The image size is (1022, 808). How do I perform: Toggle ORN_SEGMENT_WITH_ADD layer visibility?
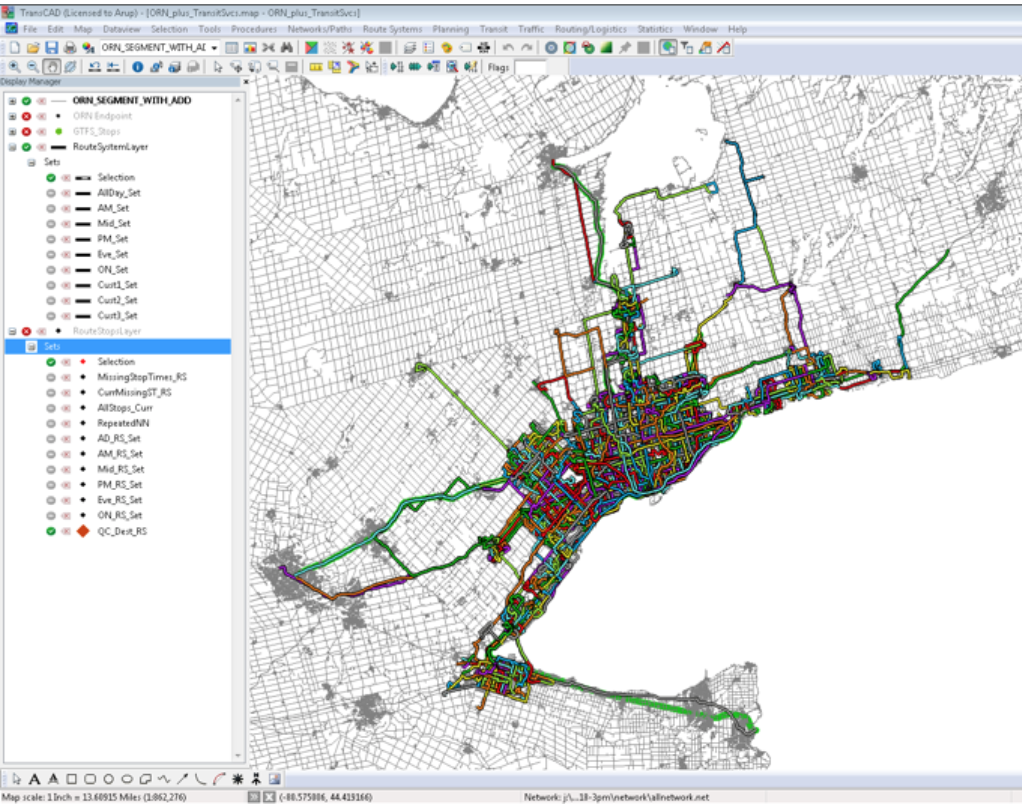(27, 101)
